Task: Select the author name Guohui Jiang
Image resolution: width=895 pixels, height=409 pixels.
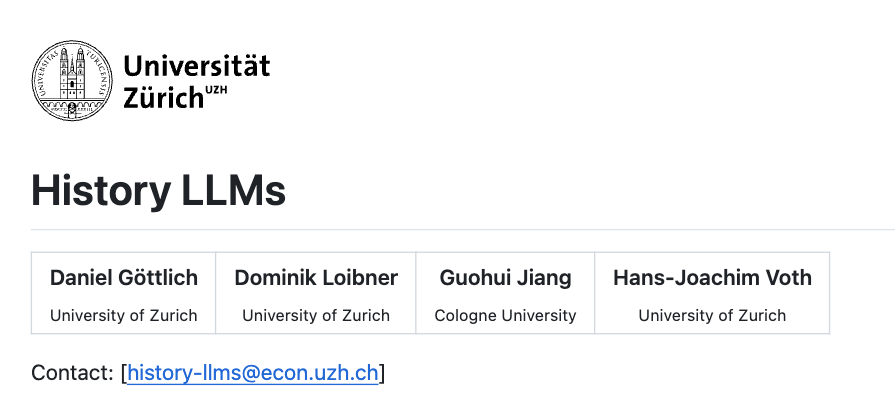Action: point(505,277)
